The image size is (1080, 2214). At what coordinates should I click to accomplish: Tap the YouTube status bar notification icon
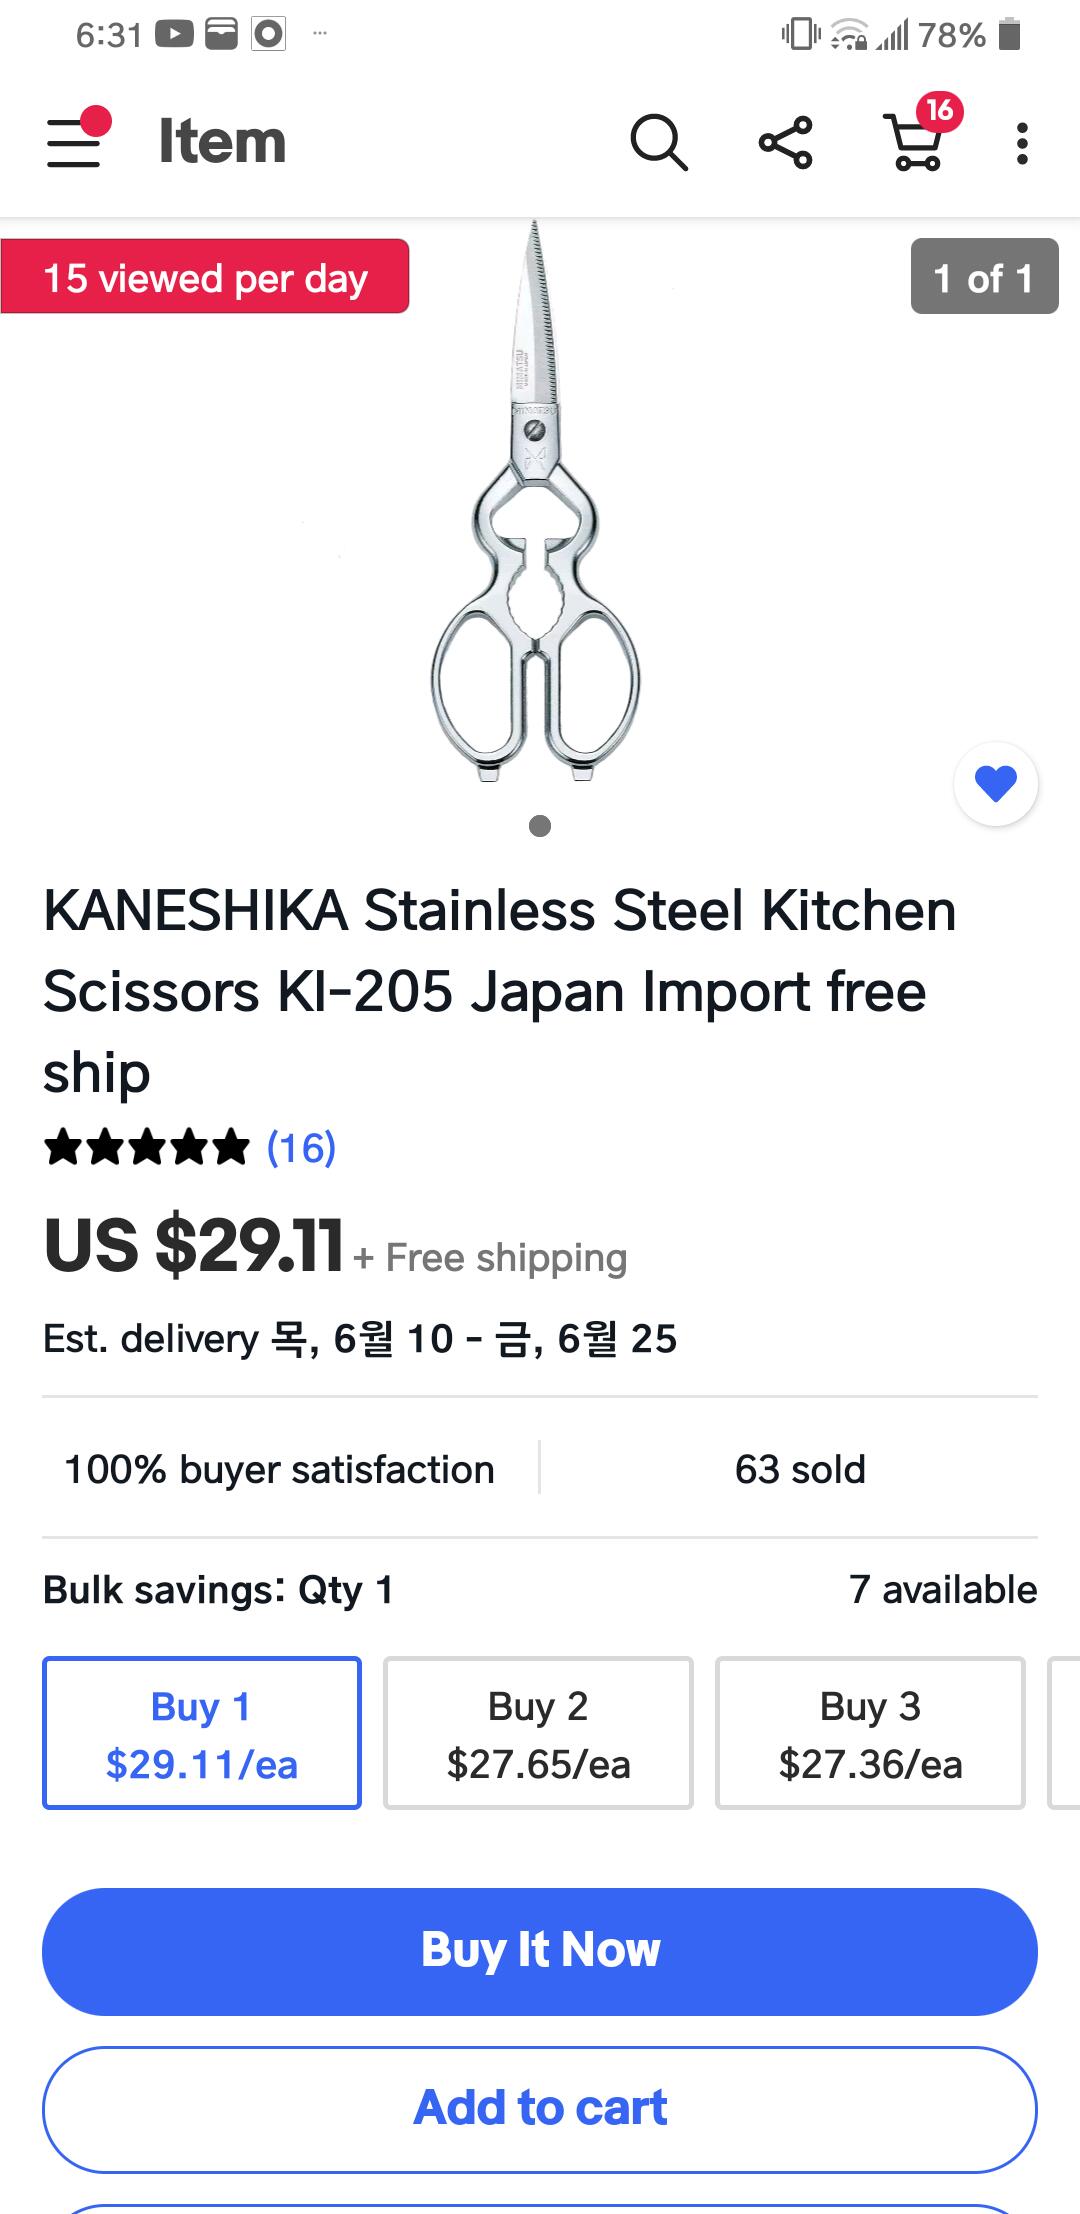tap(174, 35)
